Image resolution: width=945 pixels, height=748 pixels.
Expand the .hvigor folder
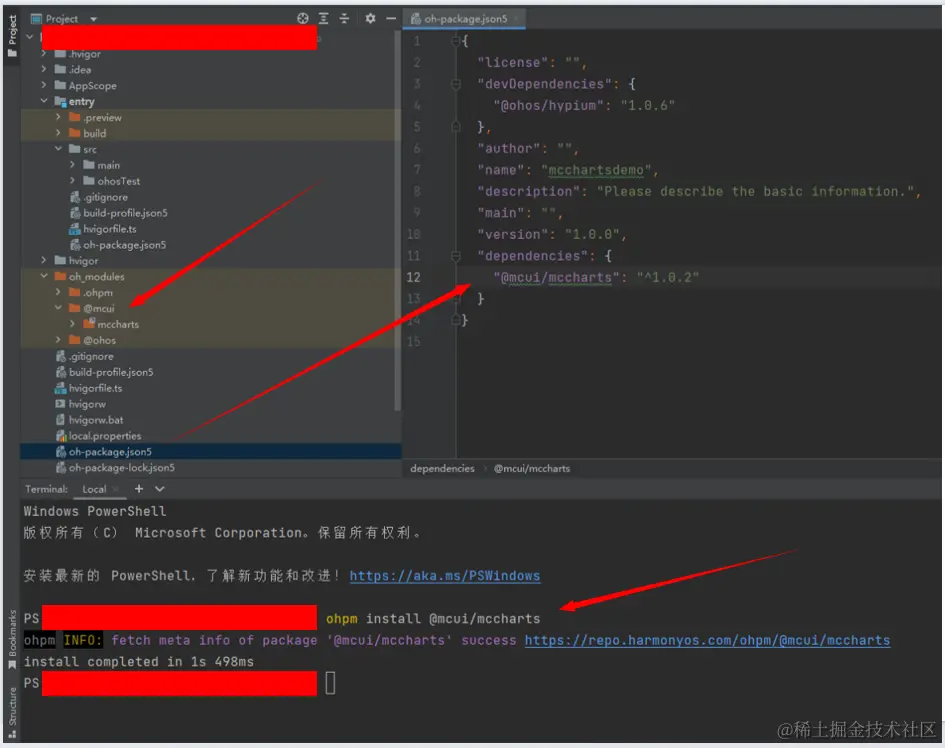(x=43, y=54)
